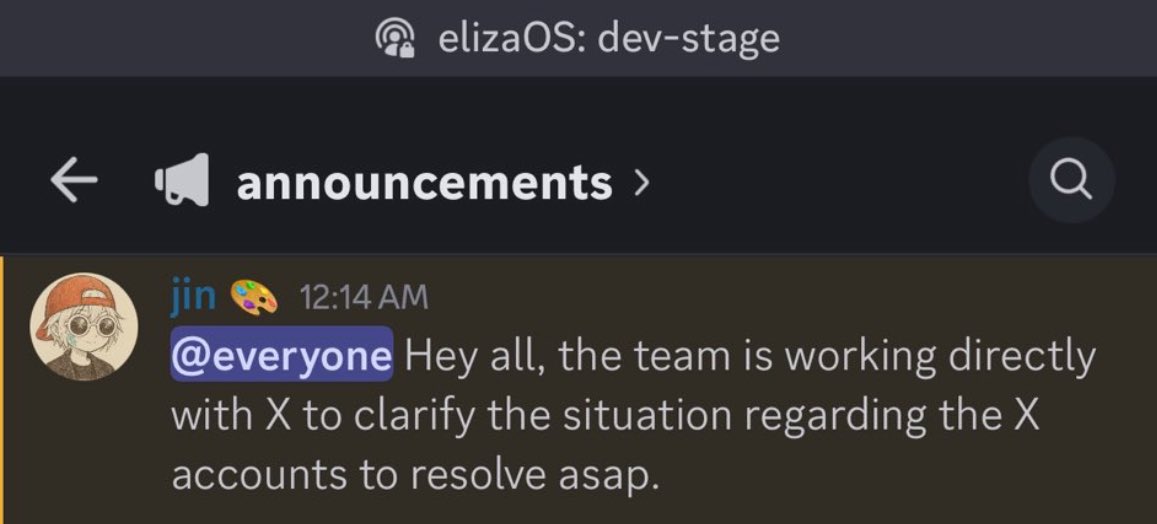Select the username jin
1157x524 pixels.
click(193, 297)
